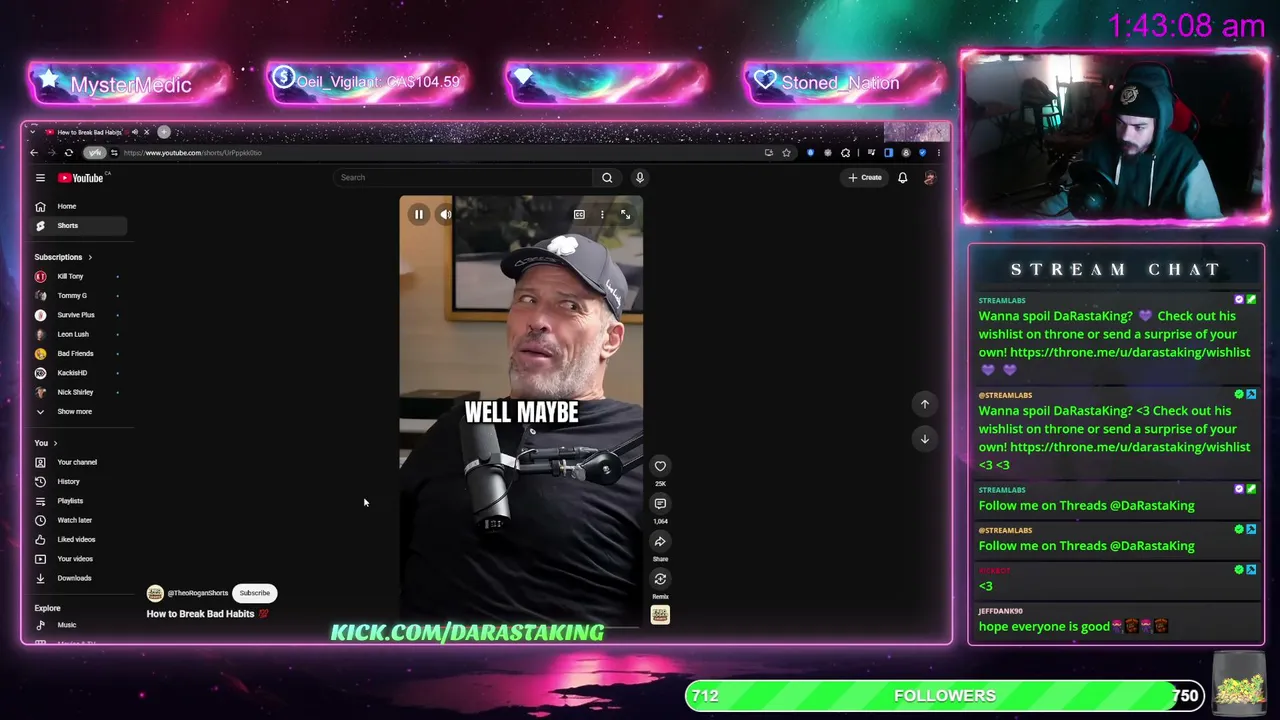
Task: Open the browser extensions puzzle icon
Action: coord(846,153)
